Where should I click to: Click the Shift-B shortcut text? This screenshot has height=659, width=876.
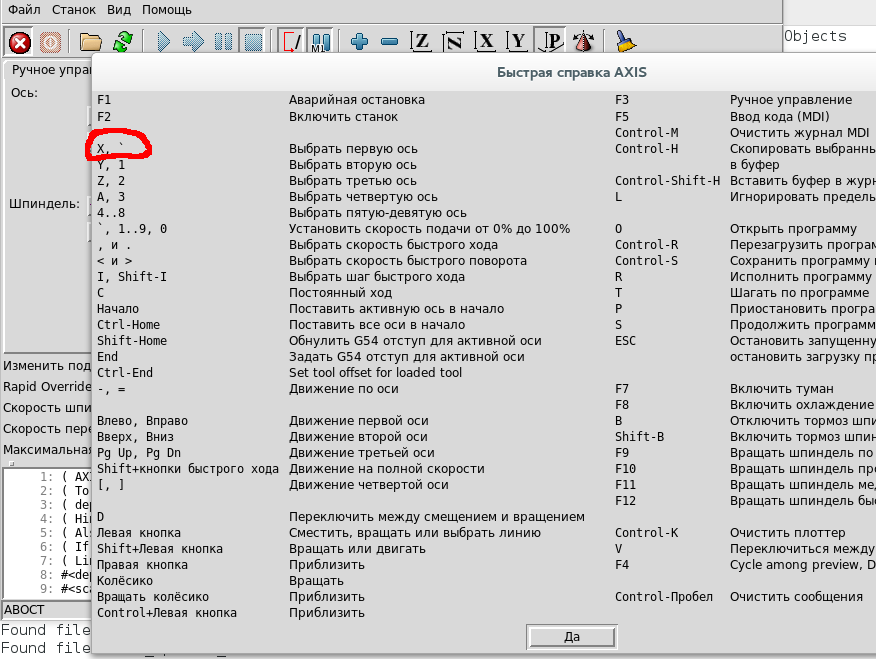point(640,437)
